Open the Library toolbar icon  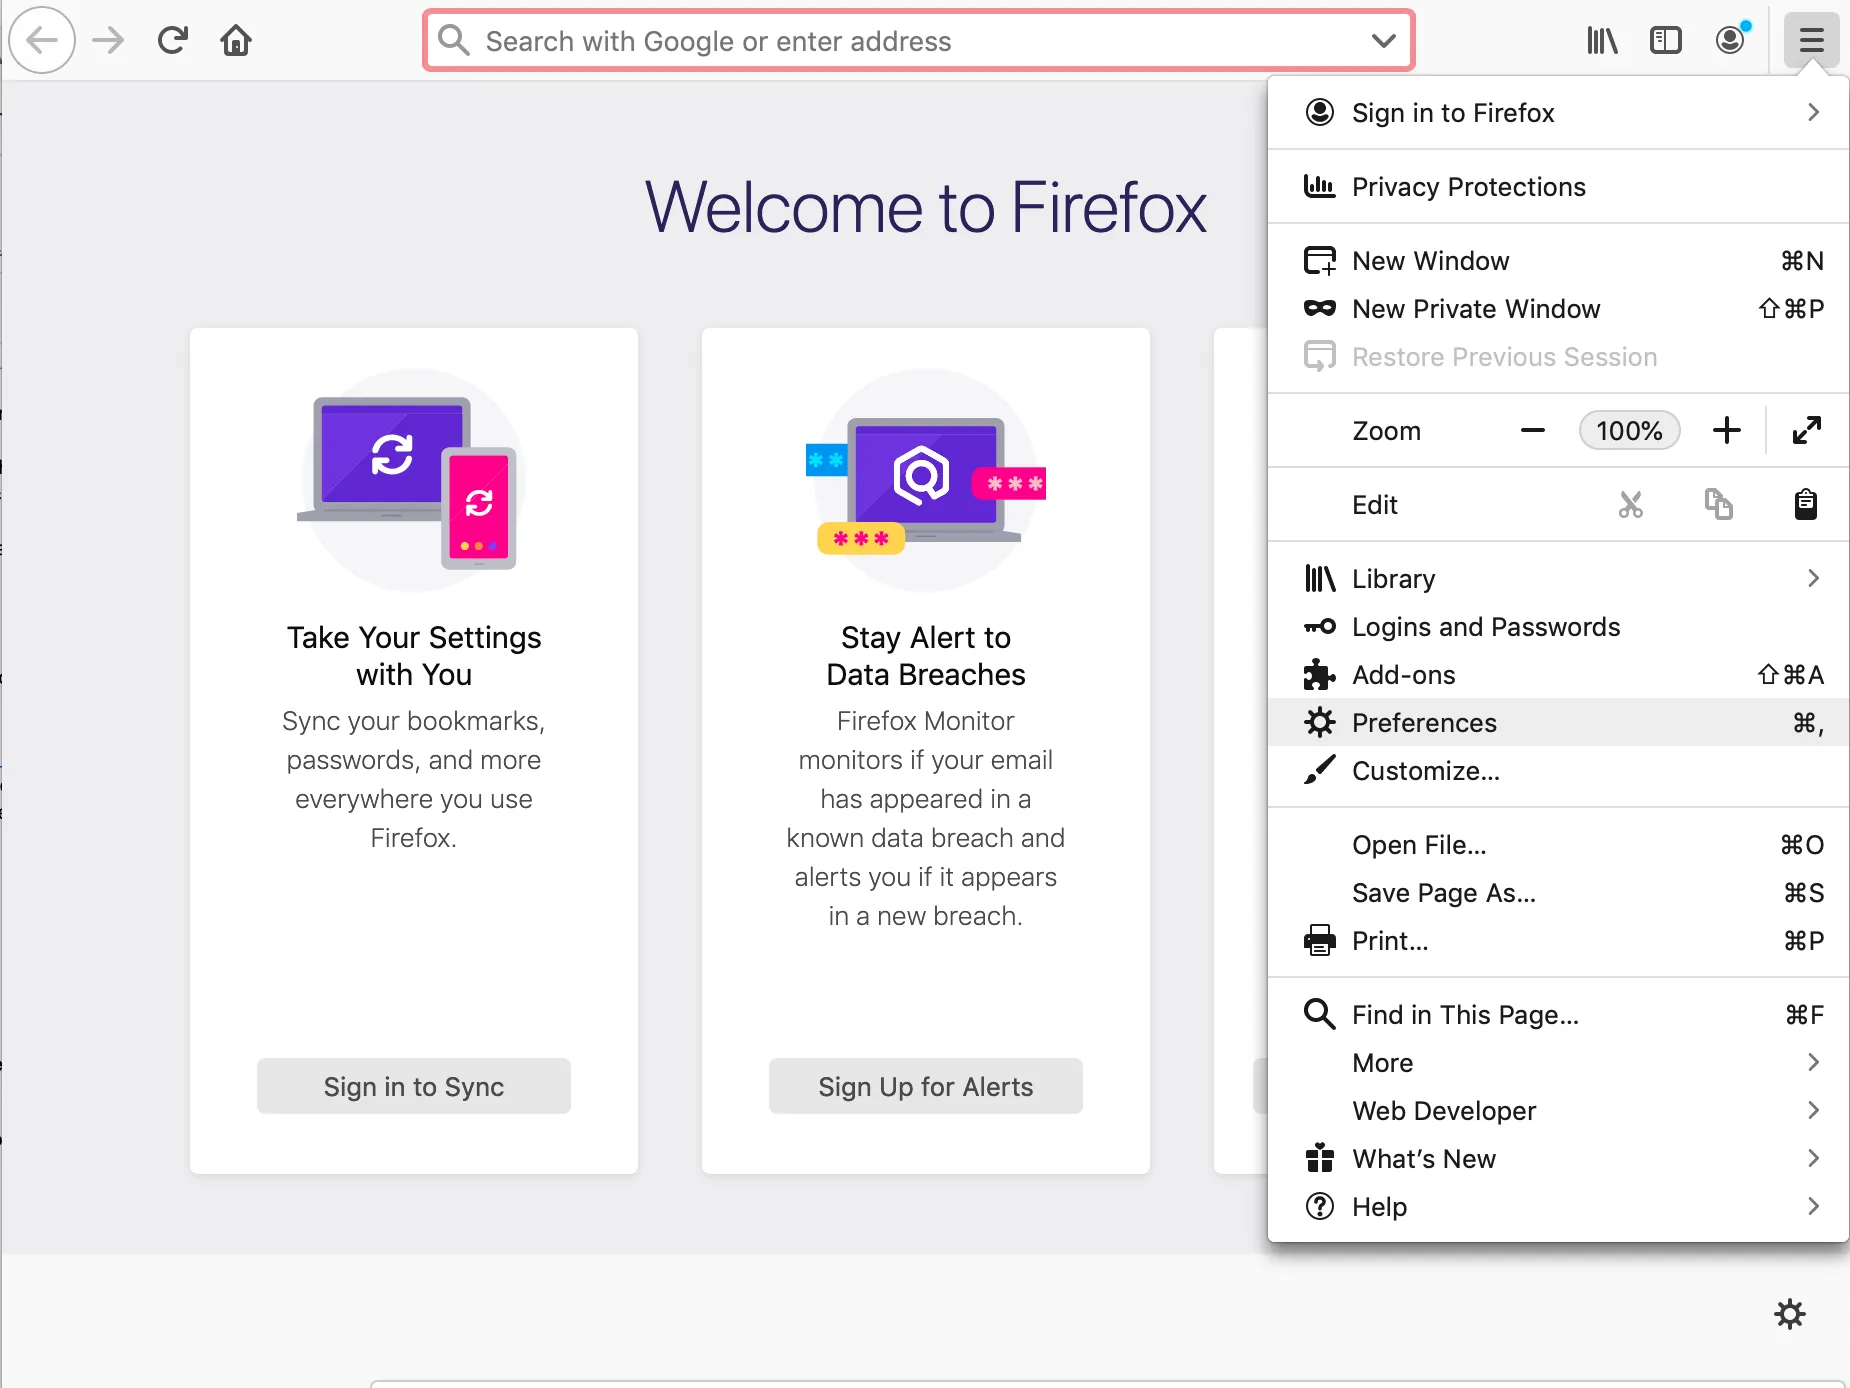pos(1602,40)
